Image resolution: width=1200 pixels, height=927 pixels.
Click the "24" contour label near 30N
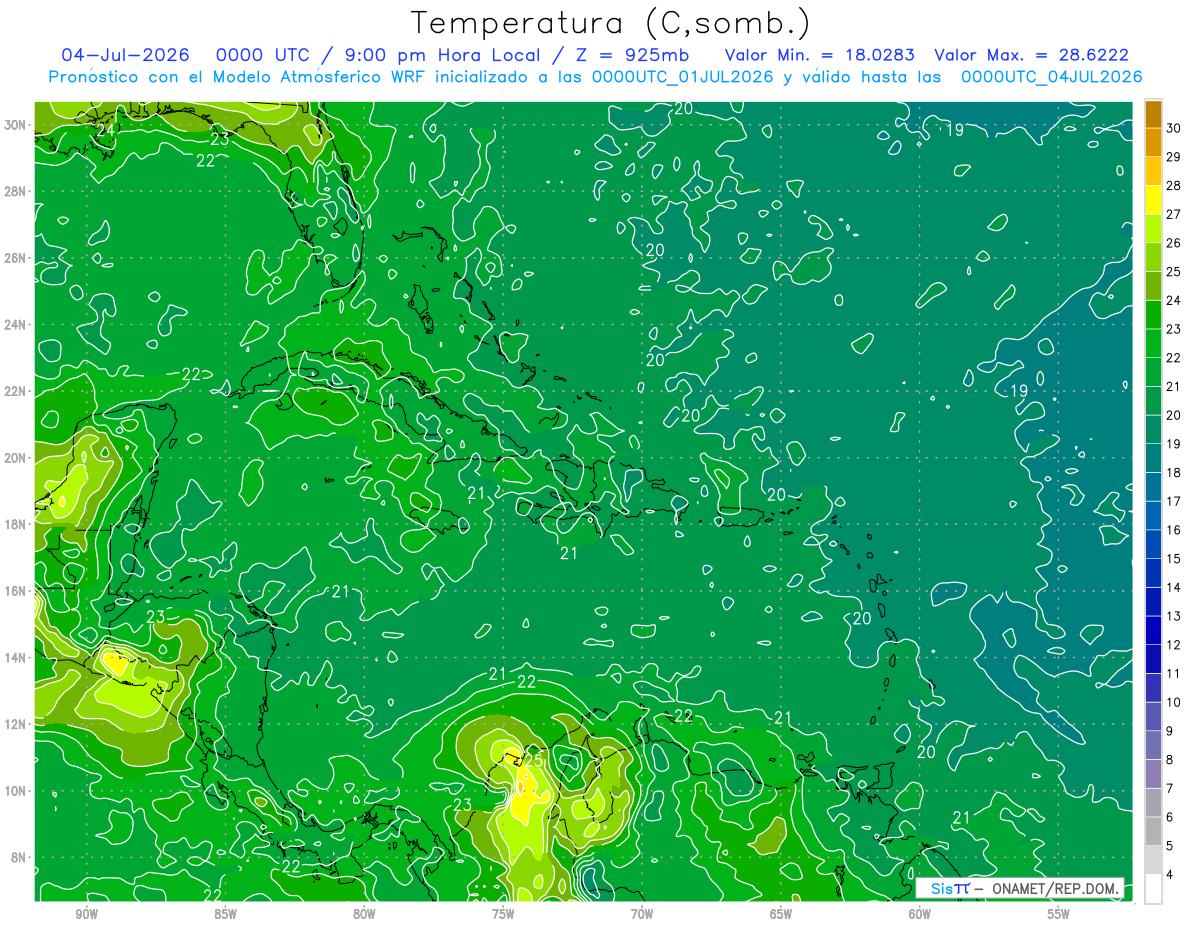[106, 129]
